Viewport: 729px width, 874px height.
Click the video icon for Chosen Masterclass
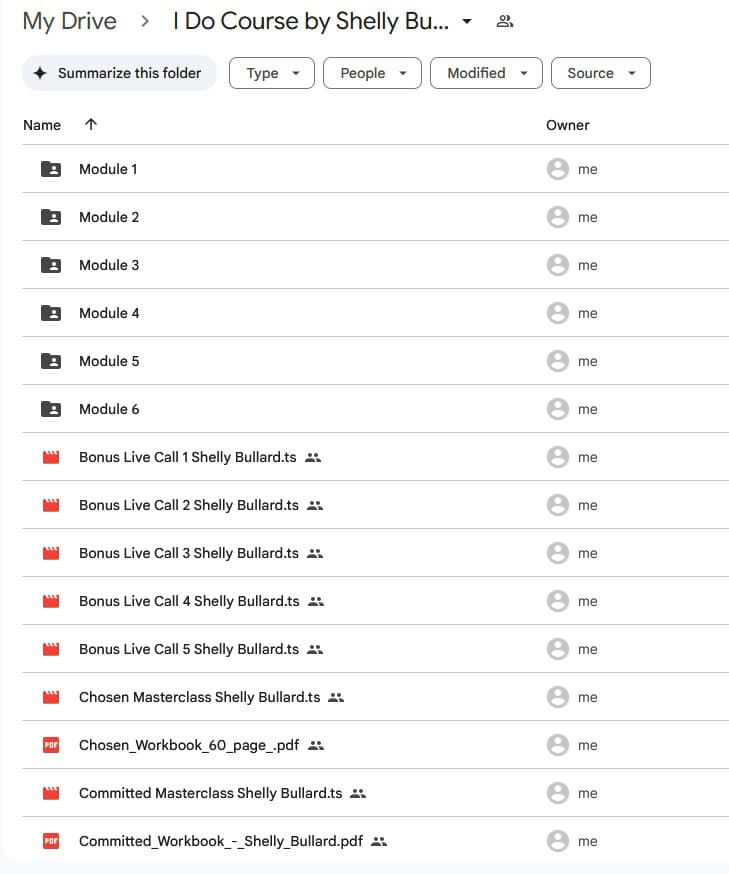point(51,697)
